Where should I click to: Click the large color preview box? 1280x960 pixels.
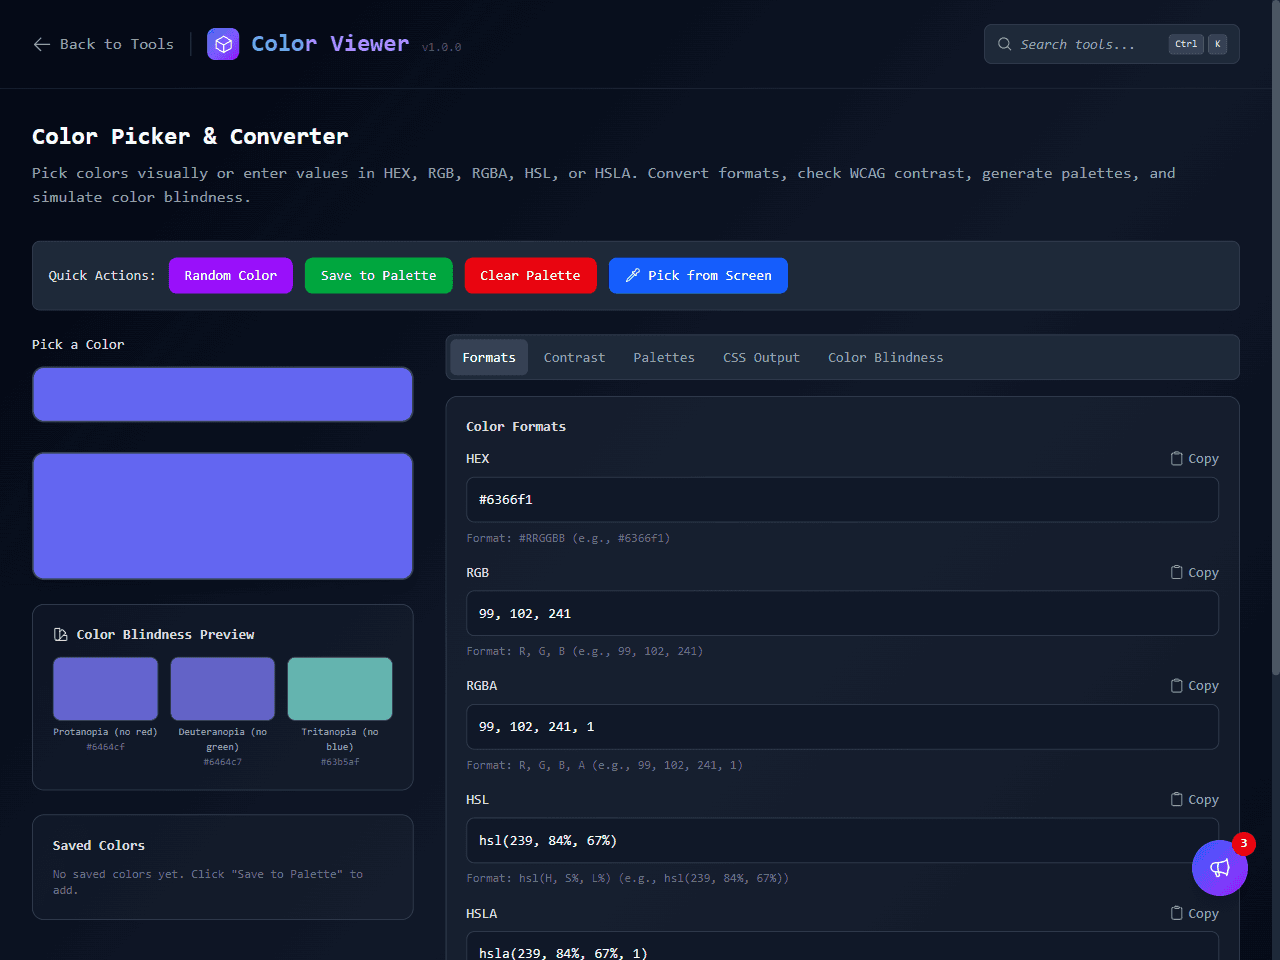(x=223, y=516)
